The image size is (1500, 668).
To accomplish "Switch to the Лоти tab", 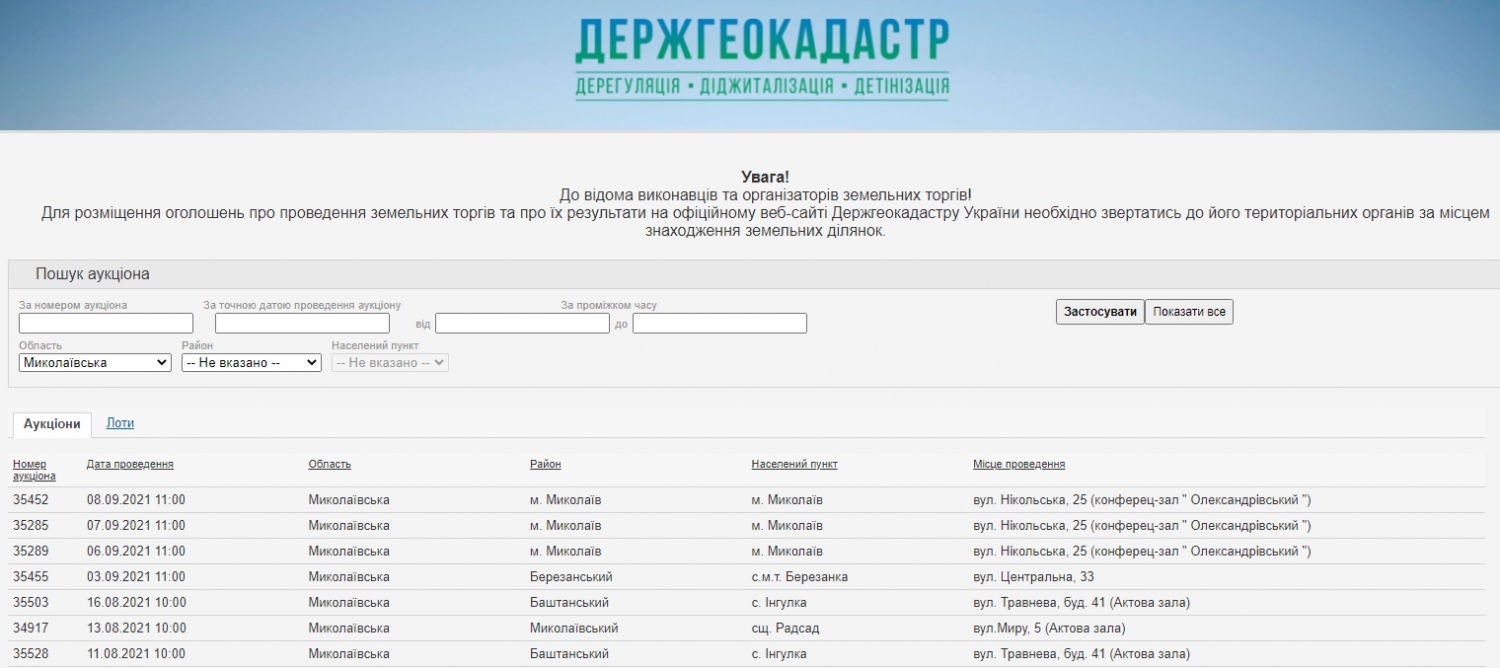I will click(120, 423).
